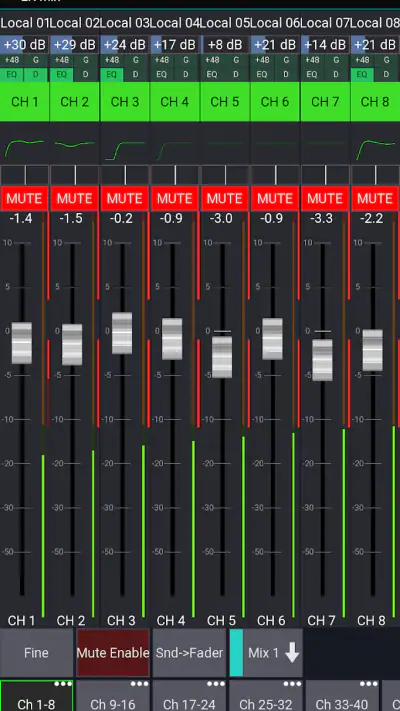Screen dimensions: 400x711
Task: Enable the Fine fader adjustment button
Action: [x=36, y=653]
